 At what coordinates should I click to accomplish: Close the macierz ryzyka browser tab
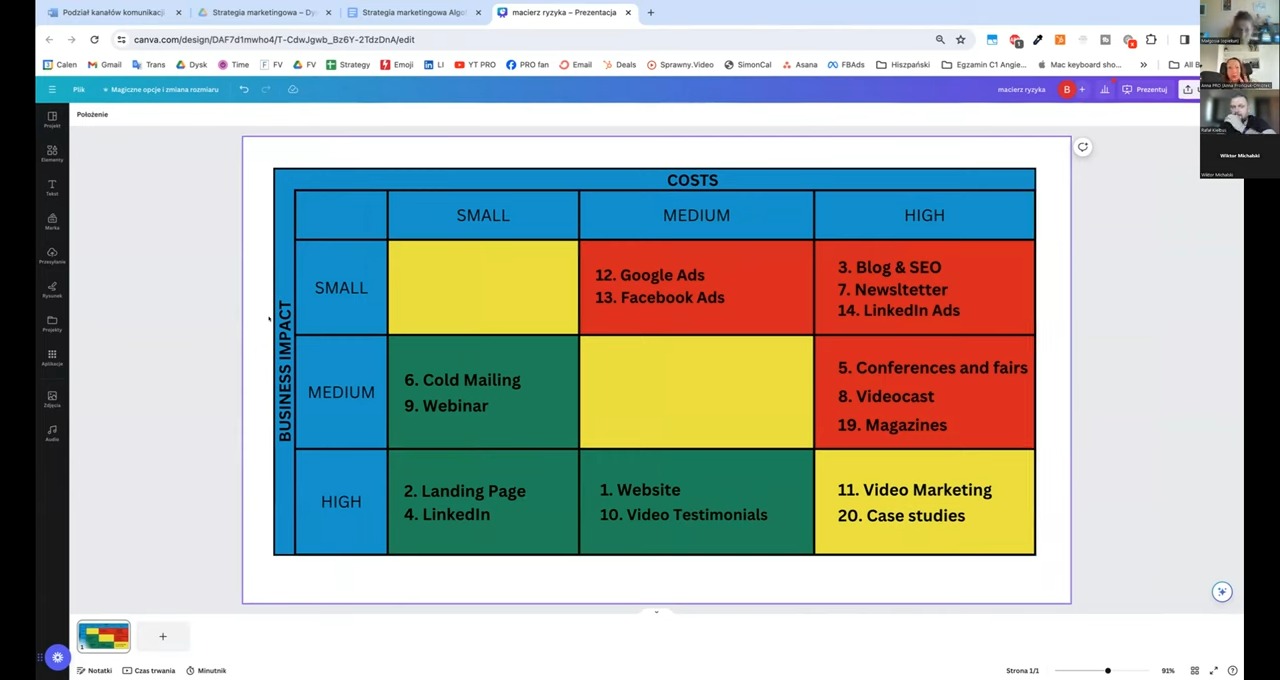tap(628, 12)
